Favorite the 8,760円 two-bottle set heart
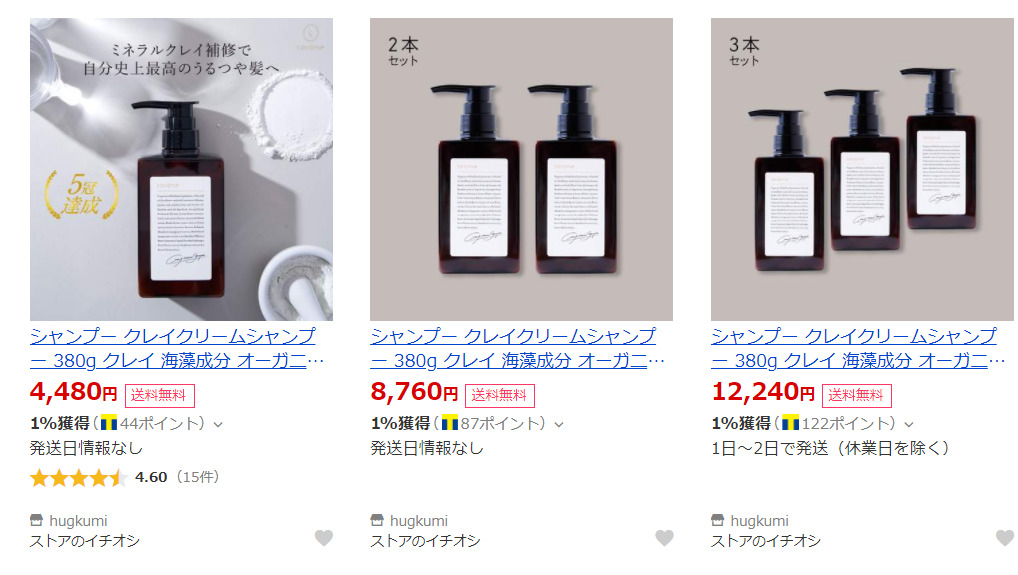The width and height of the screenshot is (1018, 575). tap(664, 537)
